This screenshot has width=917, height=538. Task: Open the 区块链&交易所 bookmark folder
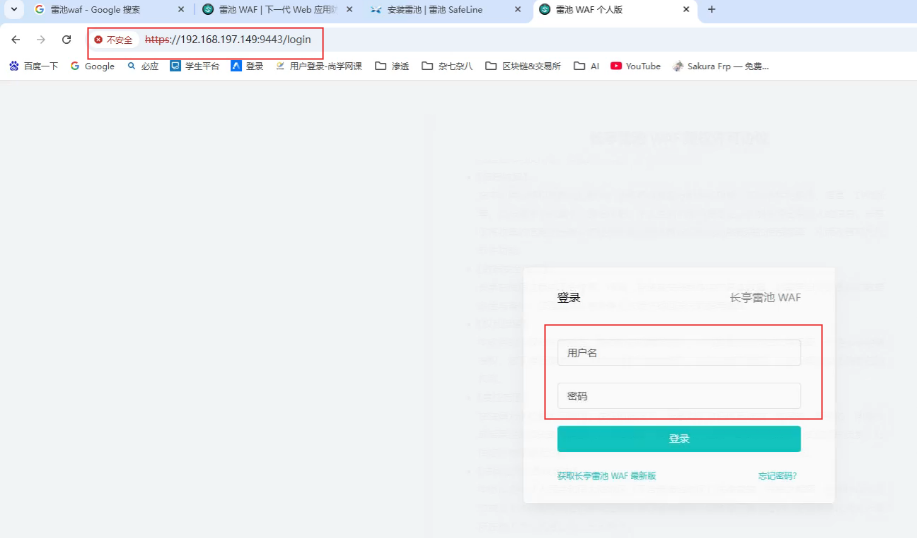click(523, 66)
